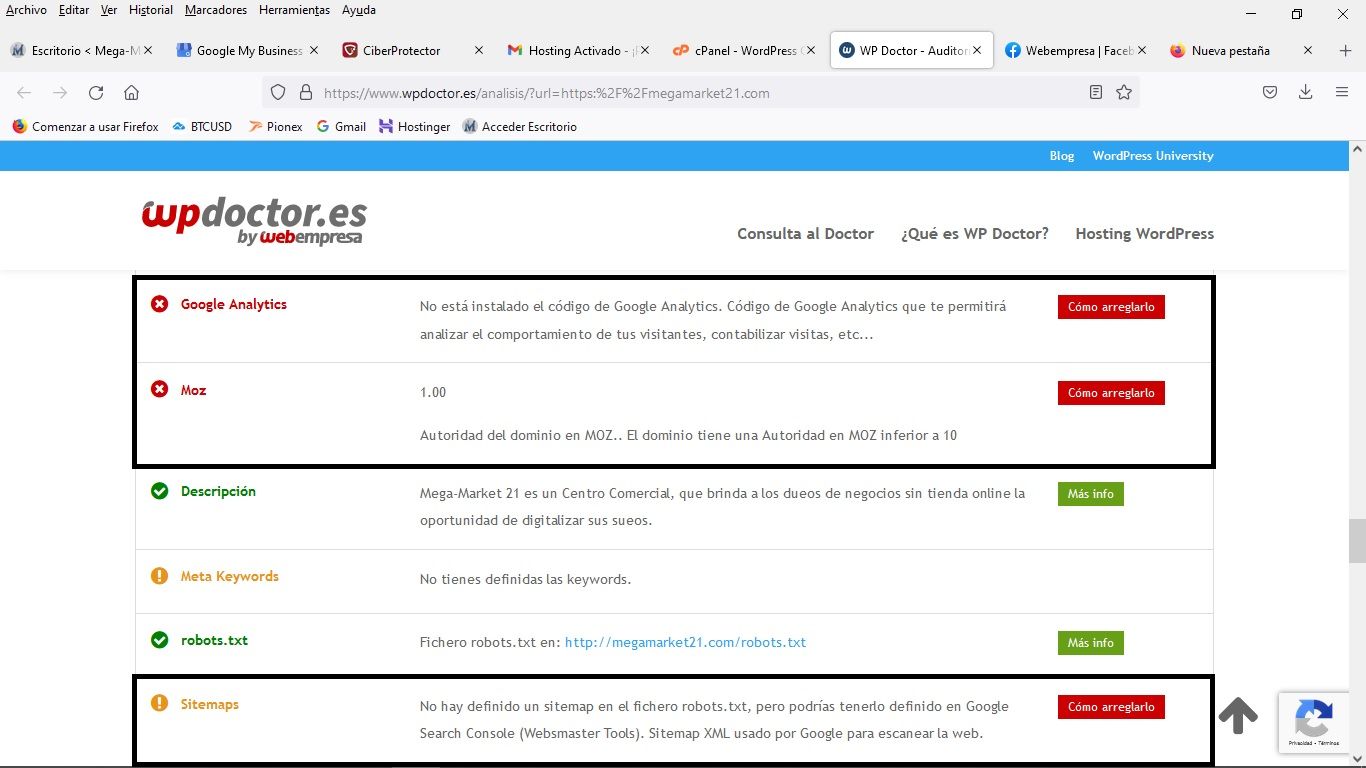This screenshot has height=768, width=1366.
Task: Open the Pocket save icon
Action: pyautogui.click(x=1270, y=93)
